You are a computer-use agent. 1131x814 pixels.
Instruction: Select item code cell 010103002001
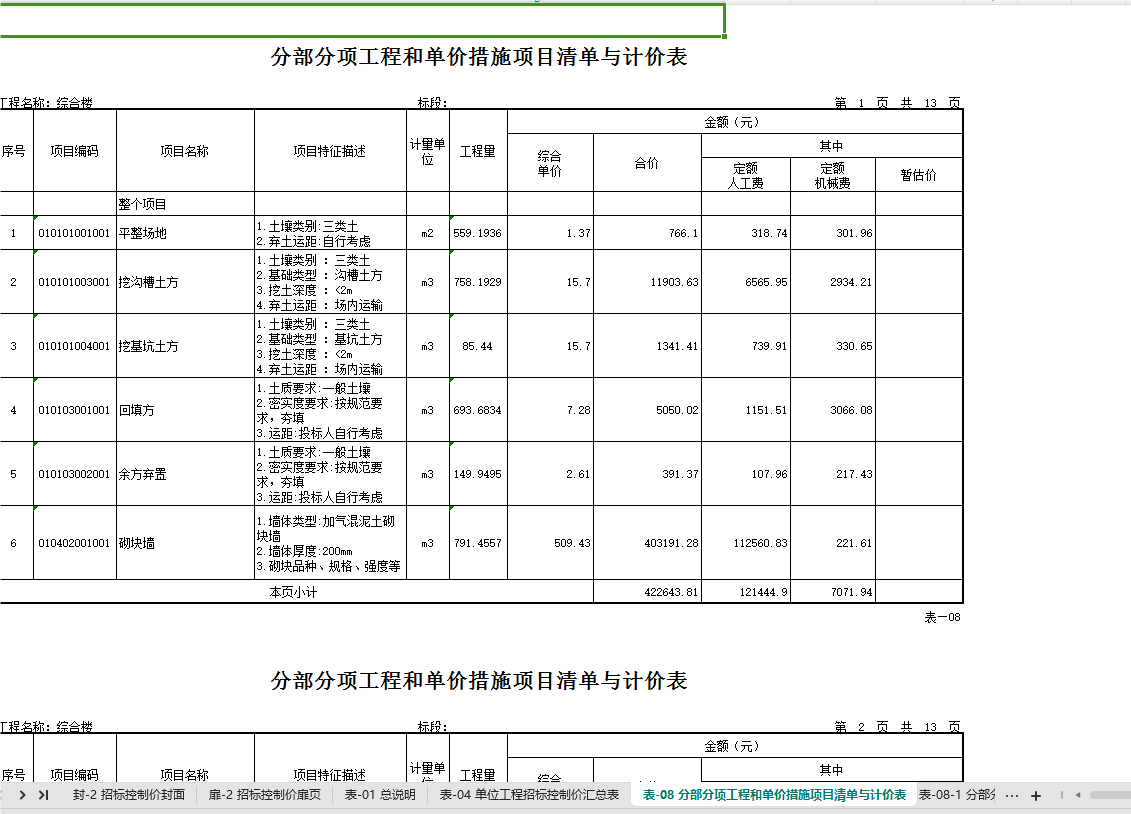pyautogui.click(x=74, y=474)
